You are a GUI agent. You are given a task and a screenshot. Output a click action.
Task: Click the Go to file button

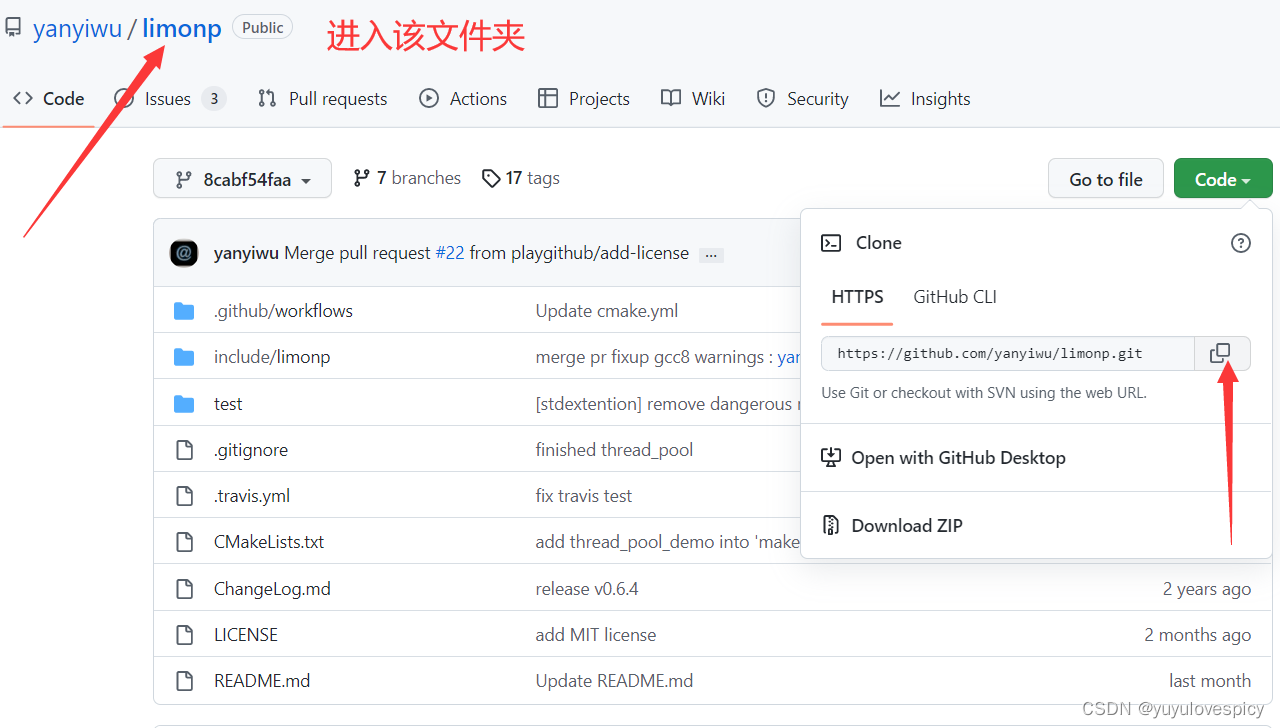(1105, 178)
